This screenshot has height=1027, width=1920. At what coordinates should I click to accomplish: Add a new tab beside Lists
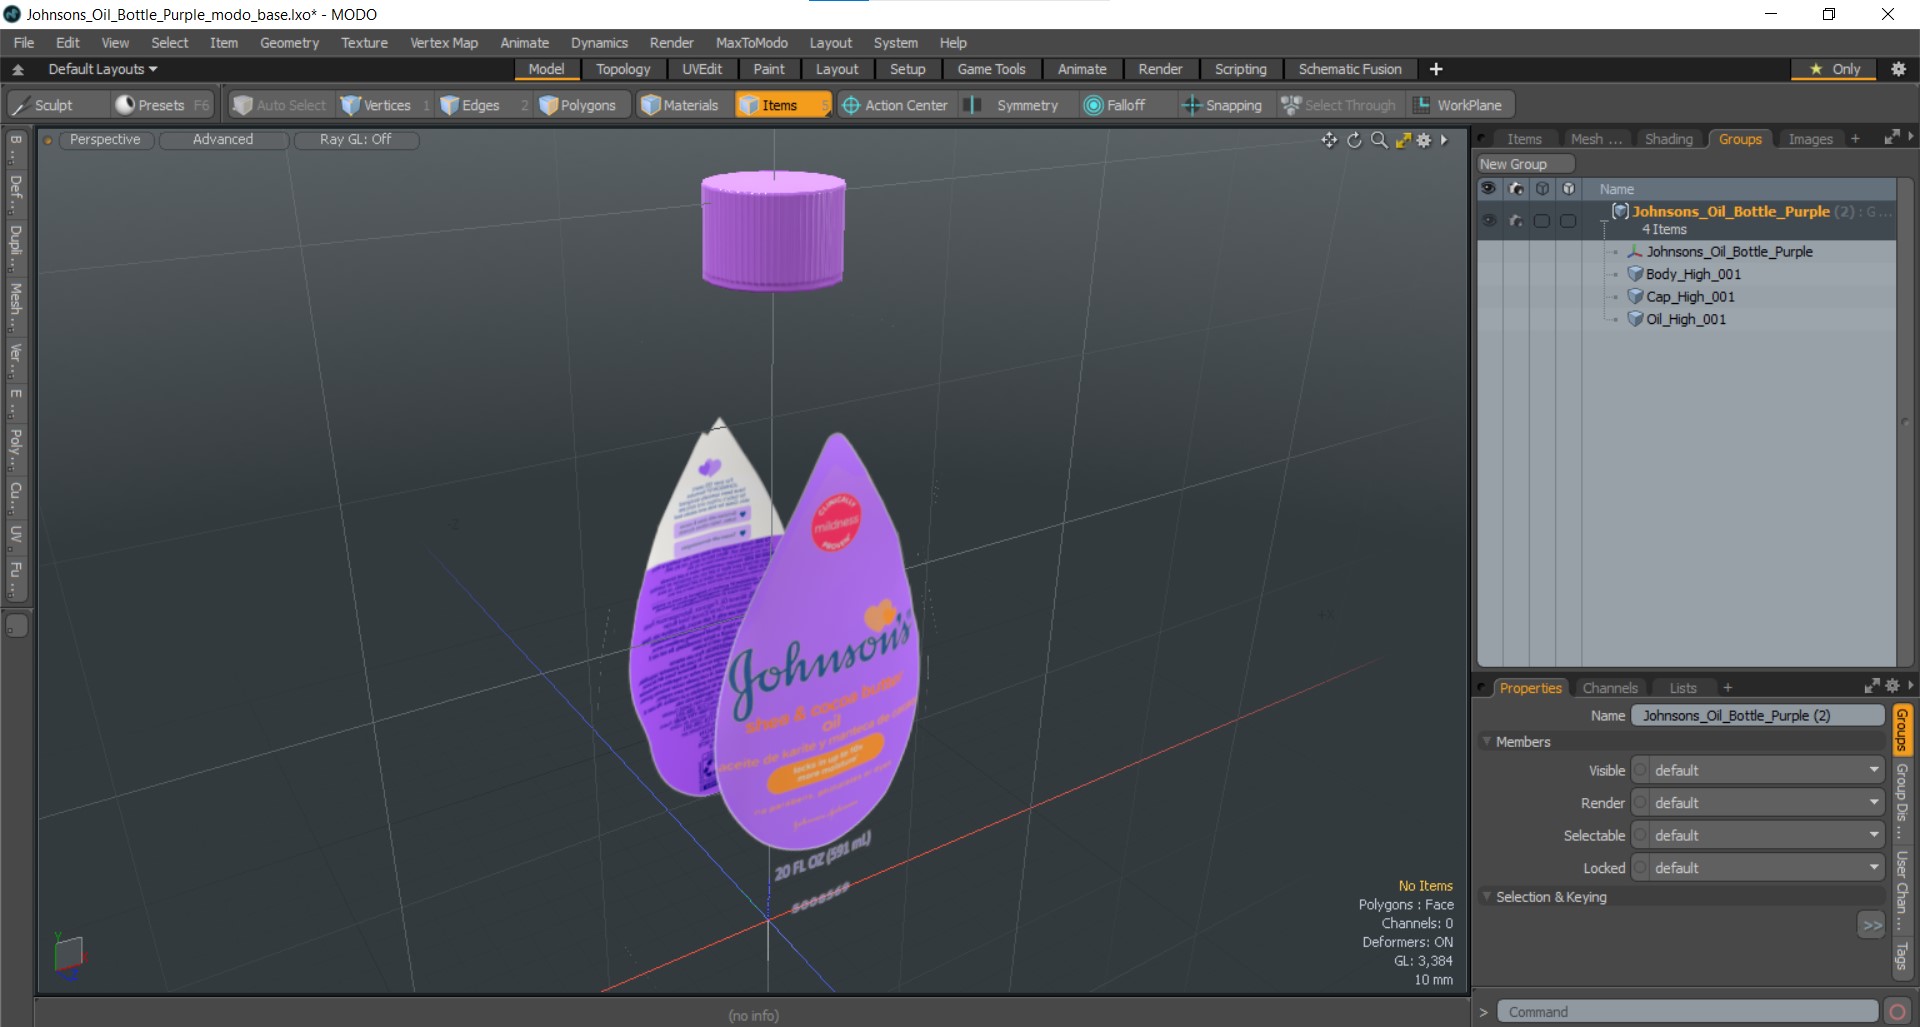(x=1727, y=688)
